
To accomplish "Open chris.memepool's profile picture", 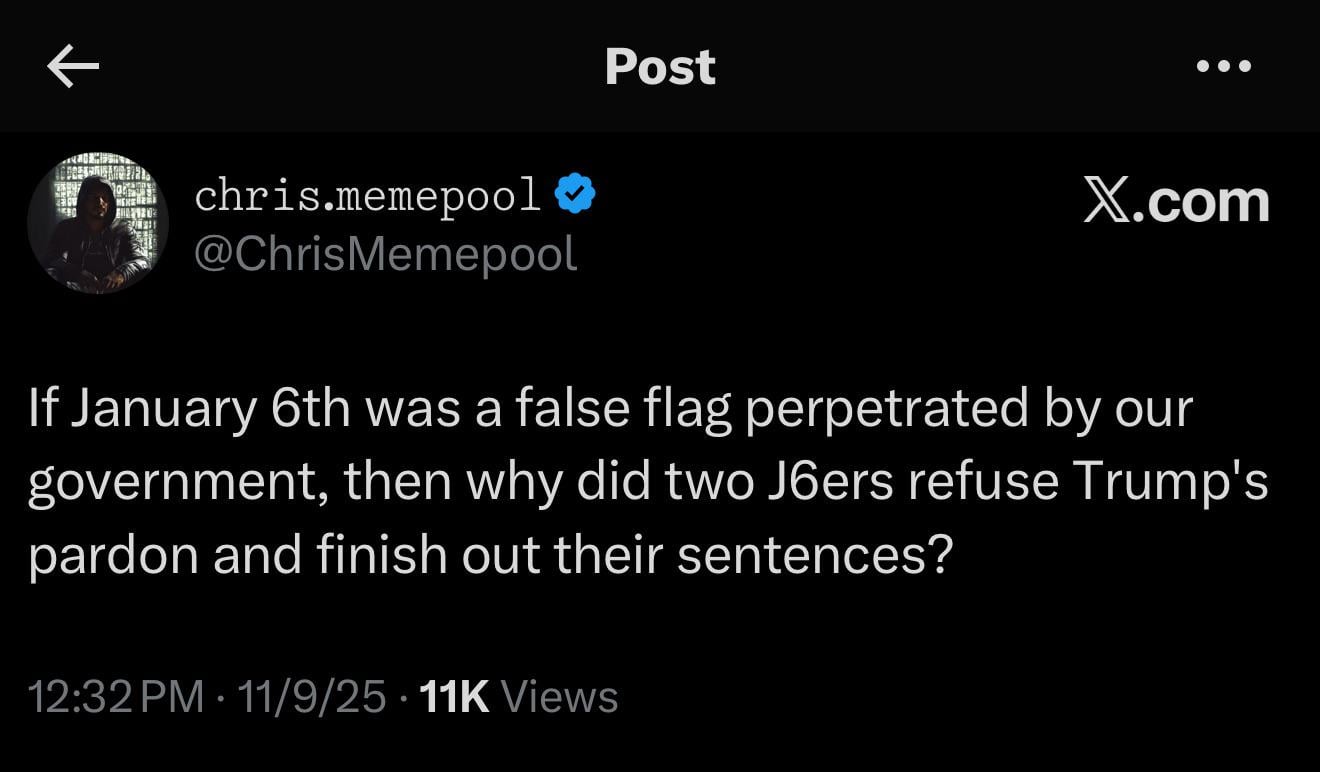I will pos(98,223).
